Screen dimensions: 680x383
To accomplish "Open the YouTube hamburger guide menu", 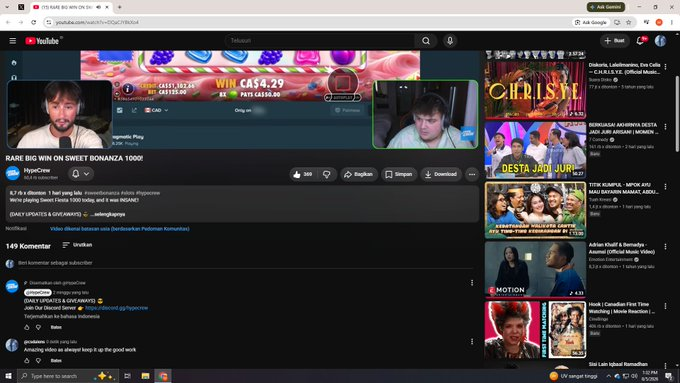I will tap(13, 41).
